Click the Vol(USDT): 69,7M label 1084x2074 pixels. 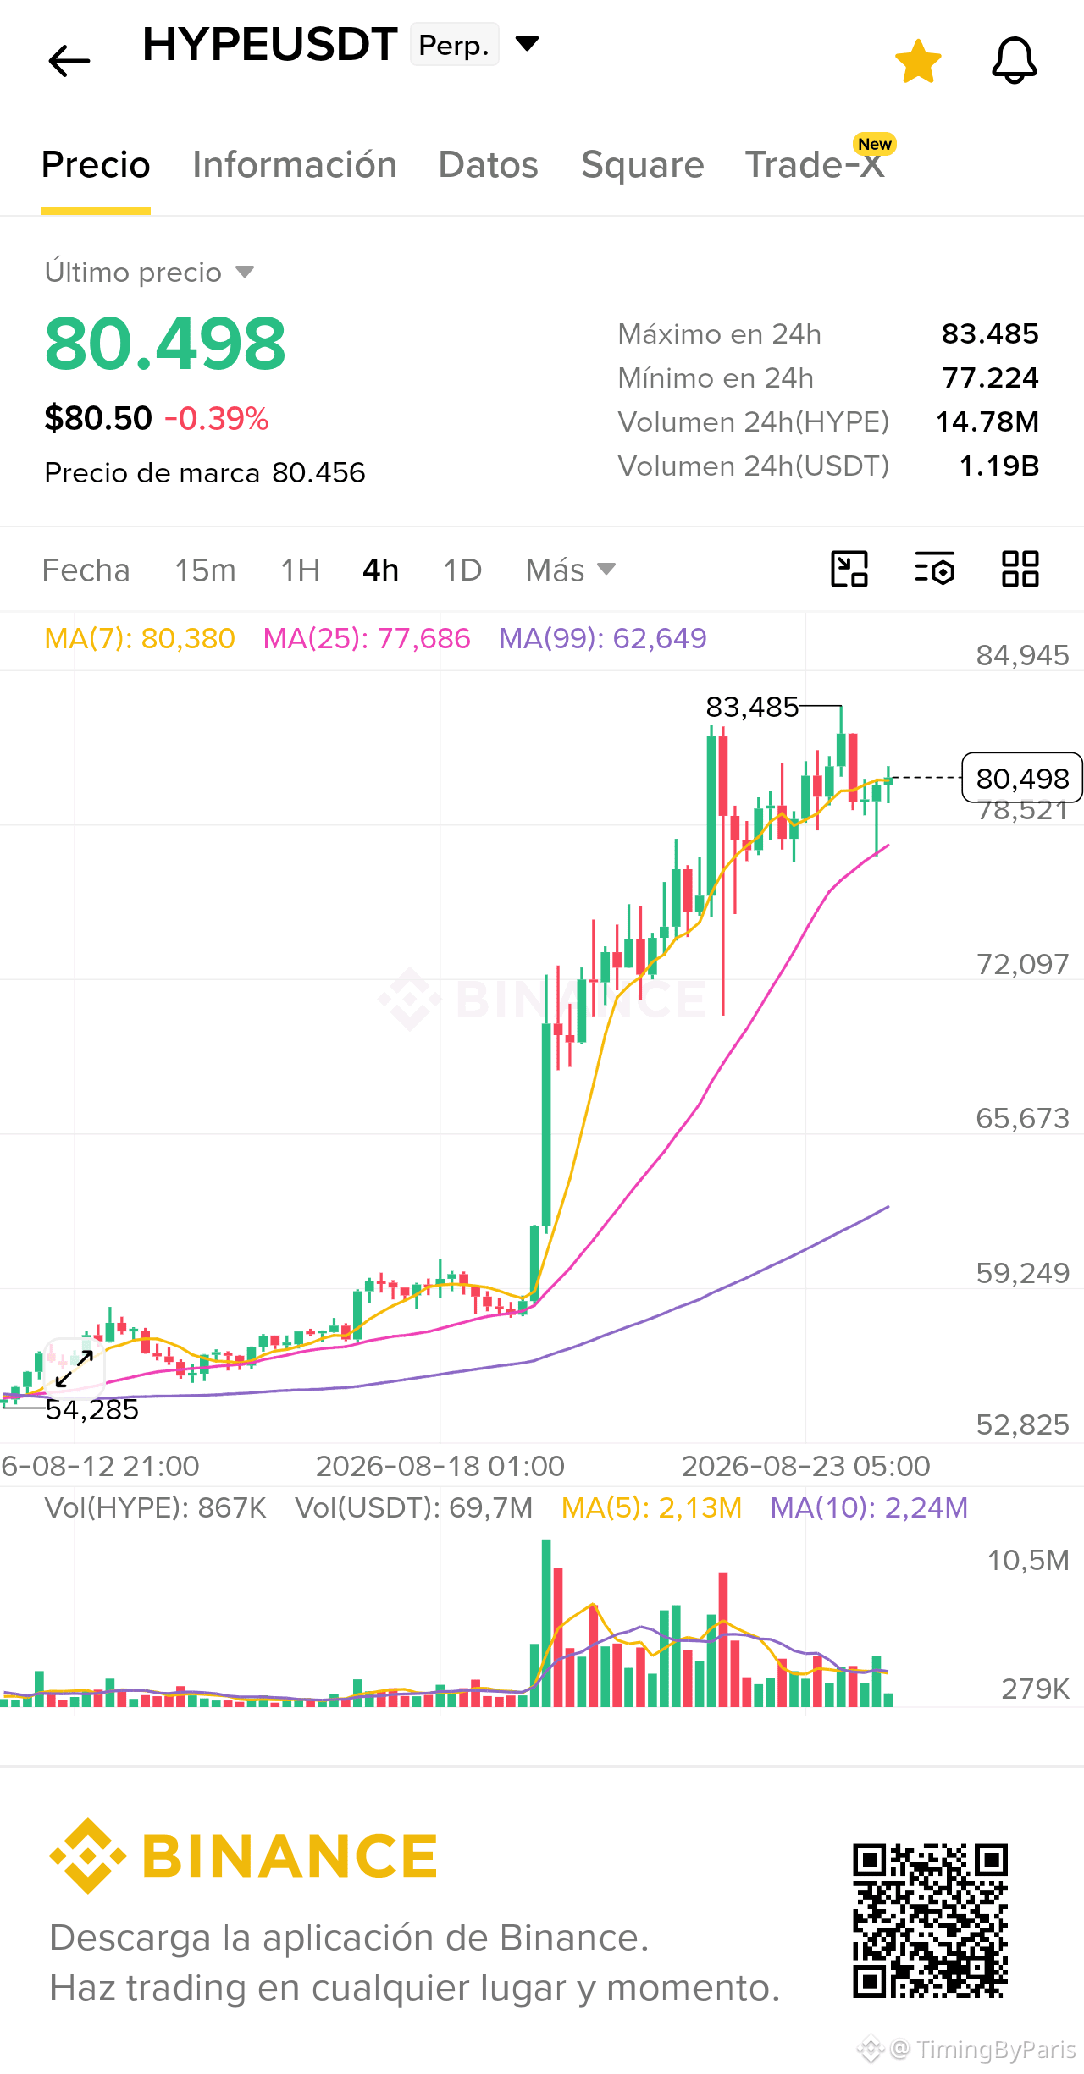(414, 1508)
